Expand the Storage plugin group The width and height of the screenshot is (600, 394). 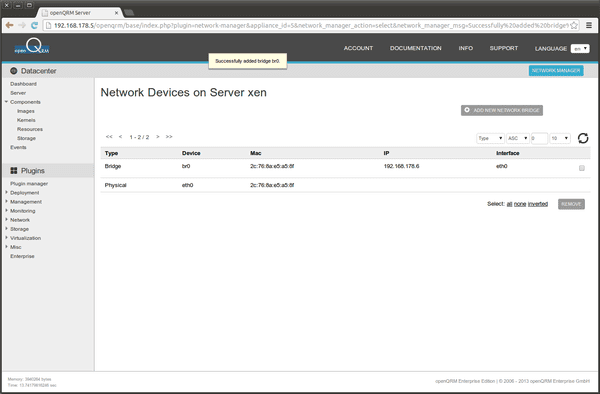[6, 229]
